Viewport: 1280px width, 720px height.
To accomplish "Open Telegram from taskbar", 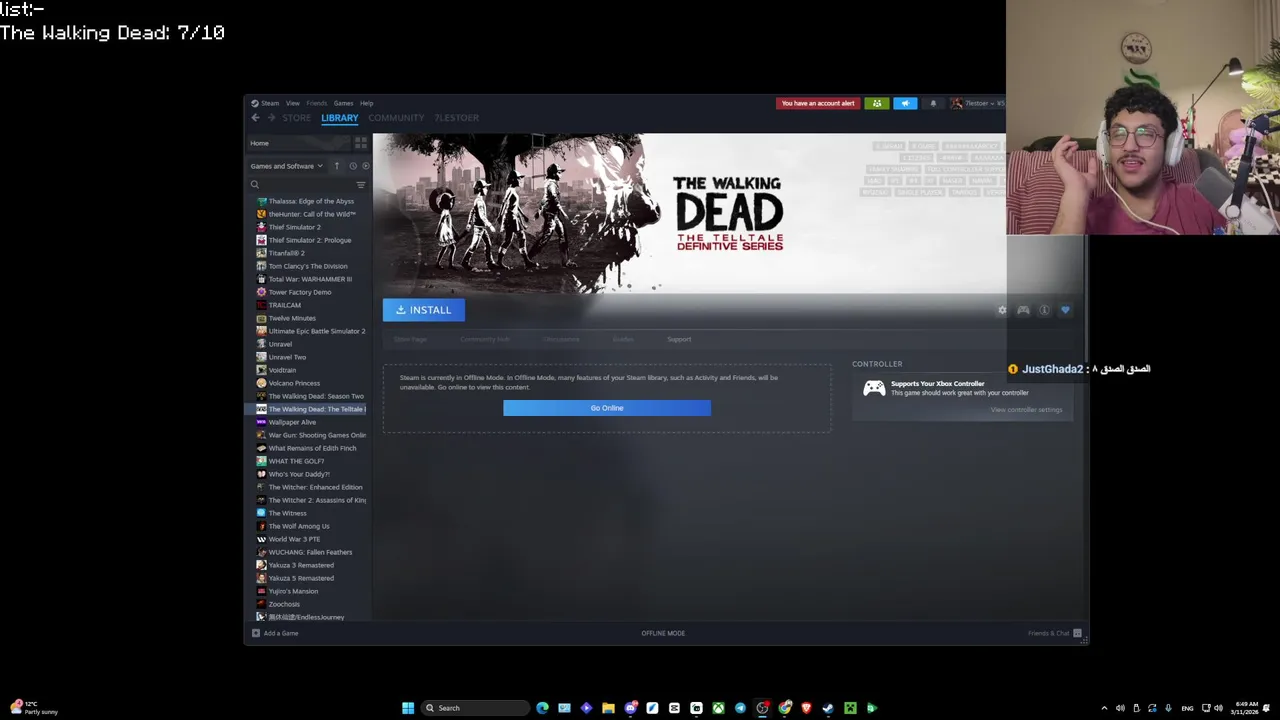I will coord(740,708).
